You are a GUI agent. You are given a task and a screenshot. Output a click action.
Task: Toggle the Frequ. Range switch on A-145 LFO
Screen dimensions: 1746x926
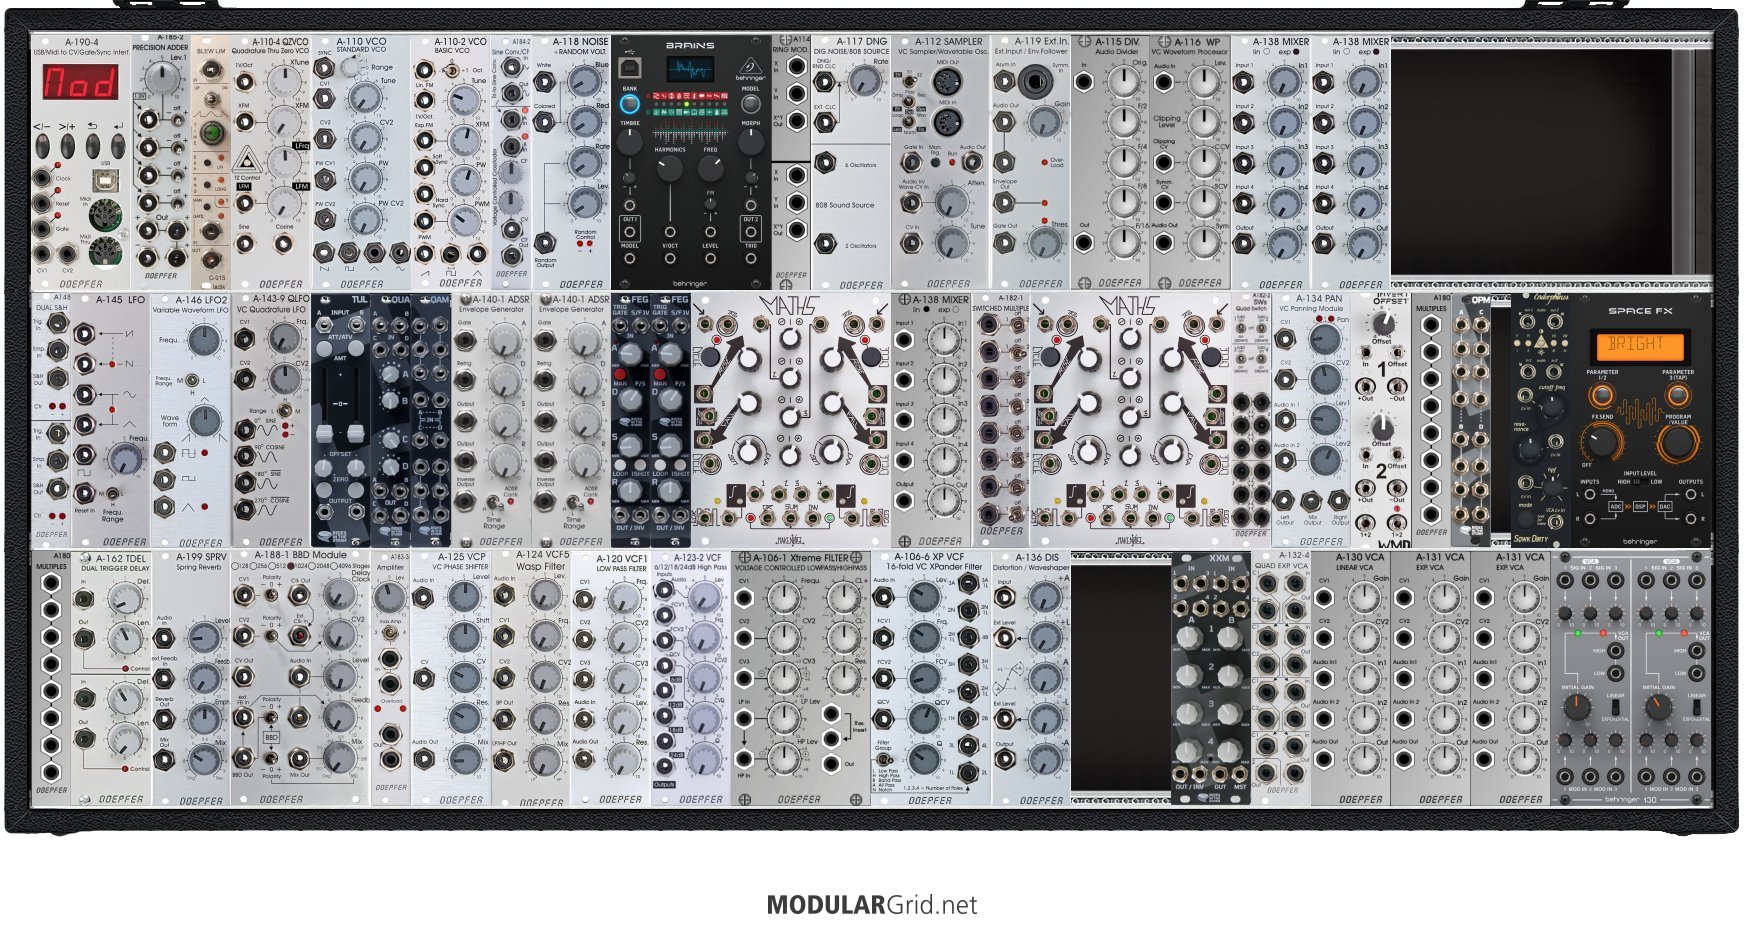point(112,494)
